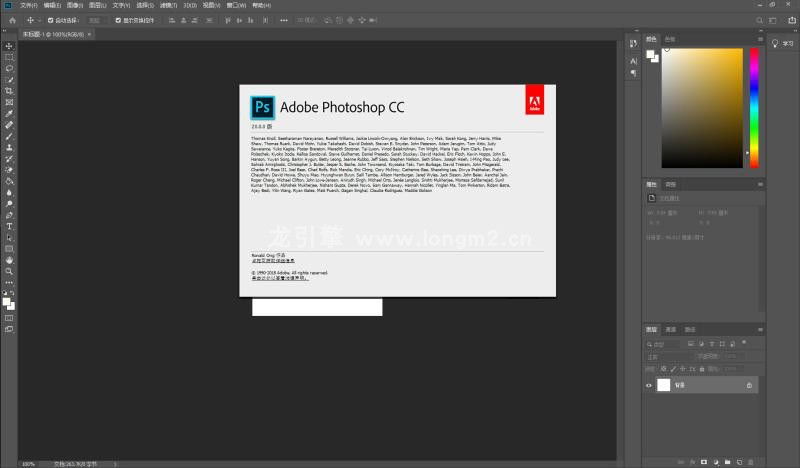The height and width of the screenshot is (468, 800).
Task: Select the Frame tool
Action: pos(9,102)
